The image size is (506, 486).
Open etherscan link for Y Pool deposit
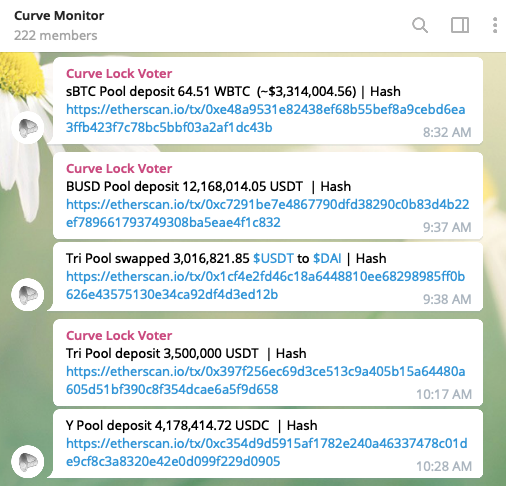(x=267, y=452)
